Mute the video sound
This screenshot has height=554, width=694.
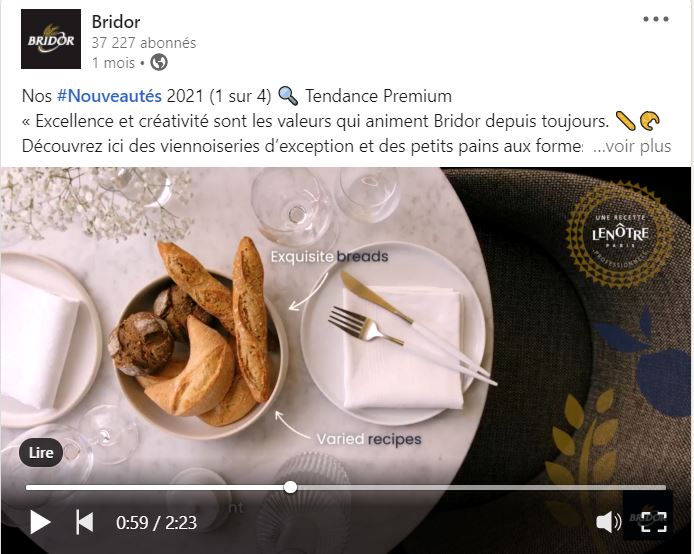(609, 522)
